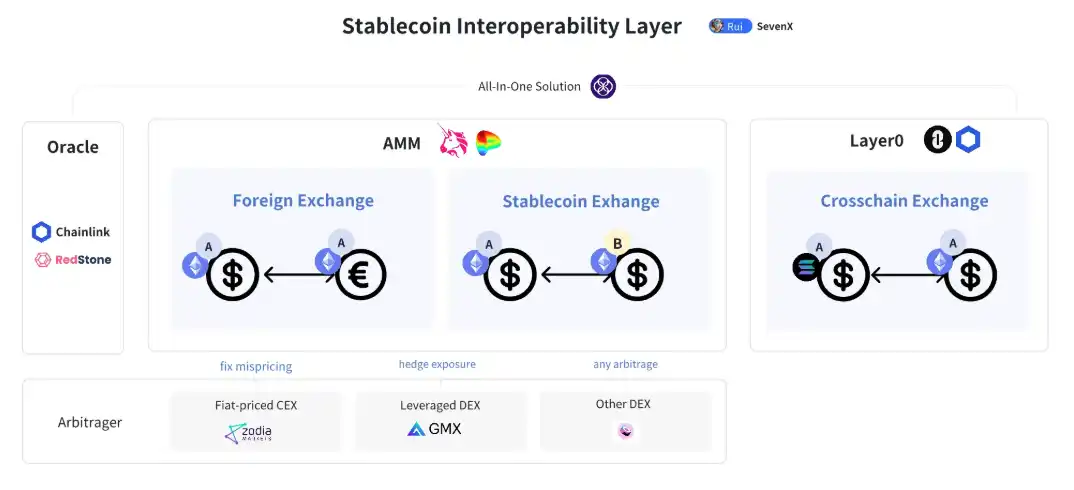This screenshot has width=1074, height=490.
Task: Open the Zodia Markets logo
Action: [248, 432]
